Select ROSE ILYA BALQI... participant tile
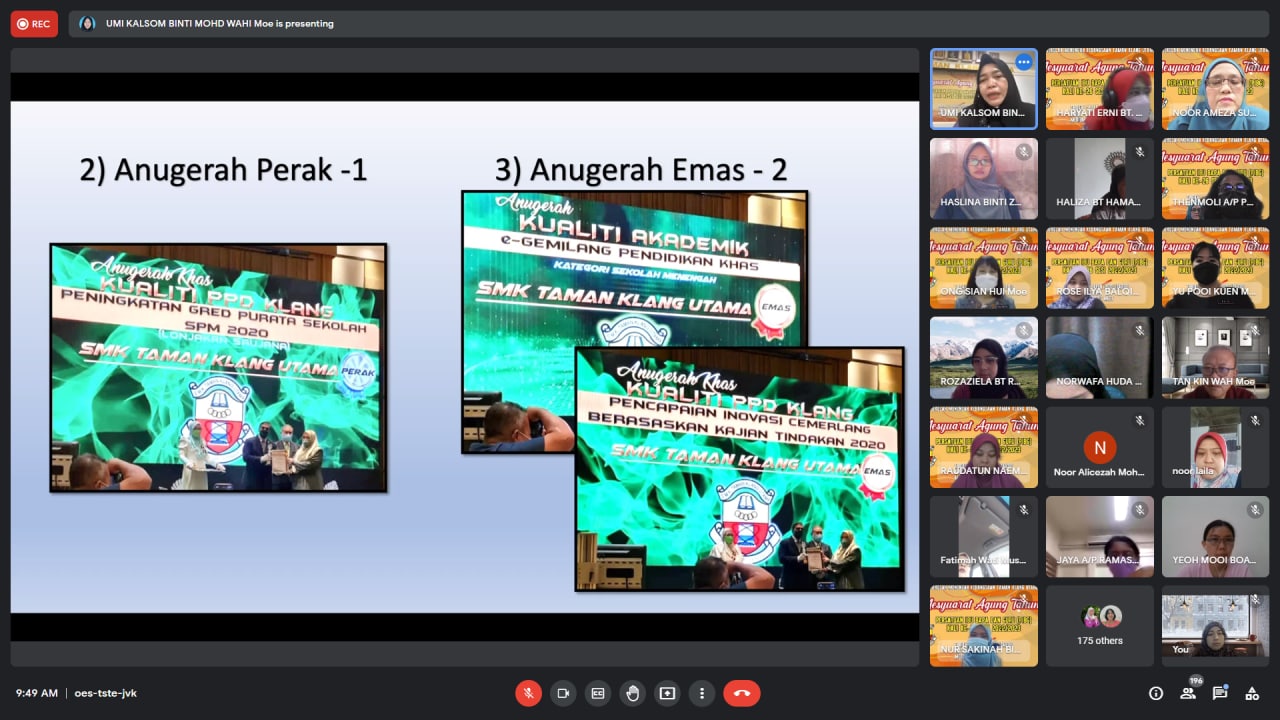 click(x=1100, y=268)
